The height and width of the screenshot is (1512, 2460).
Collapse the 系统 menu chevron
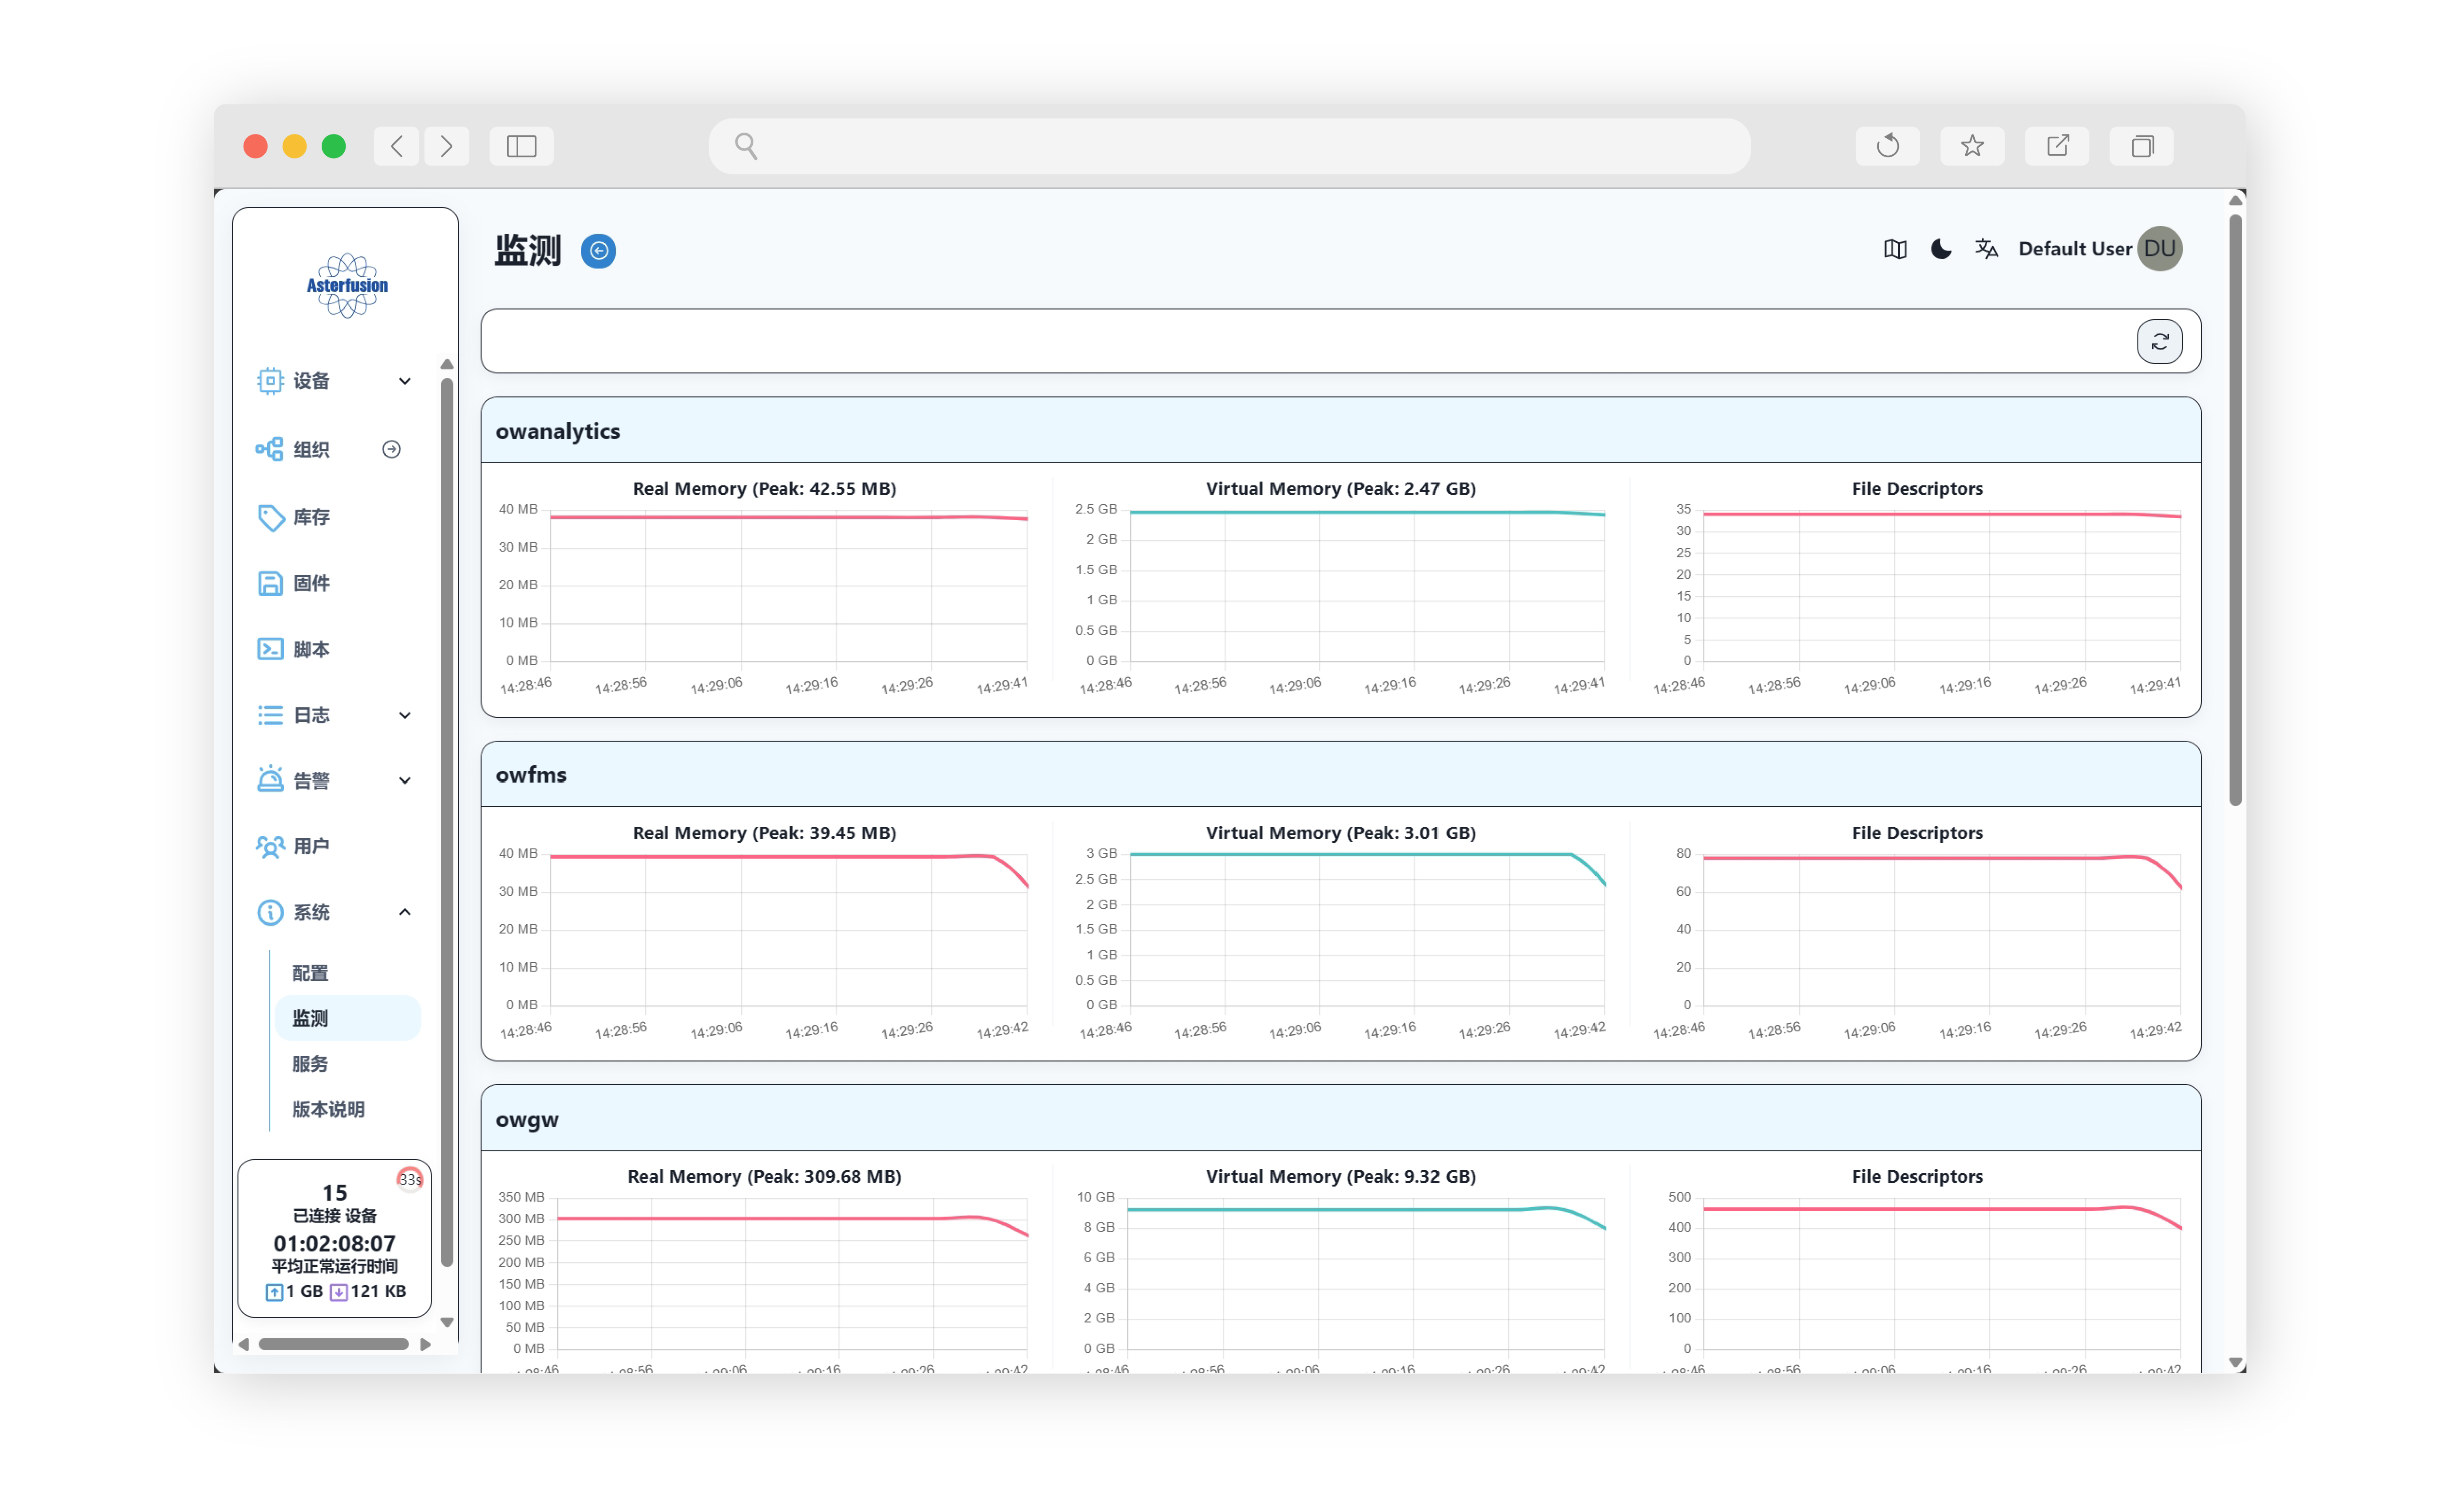(404, 912)
